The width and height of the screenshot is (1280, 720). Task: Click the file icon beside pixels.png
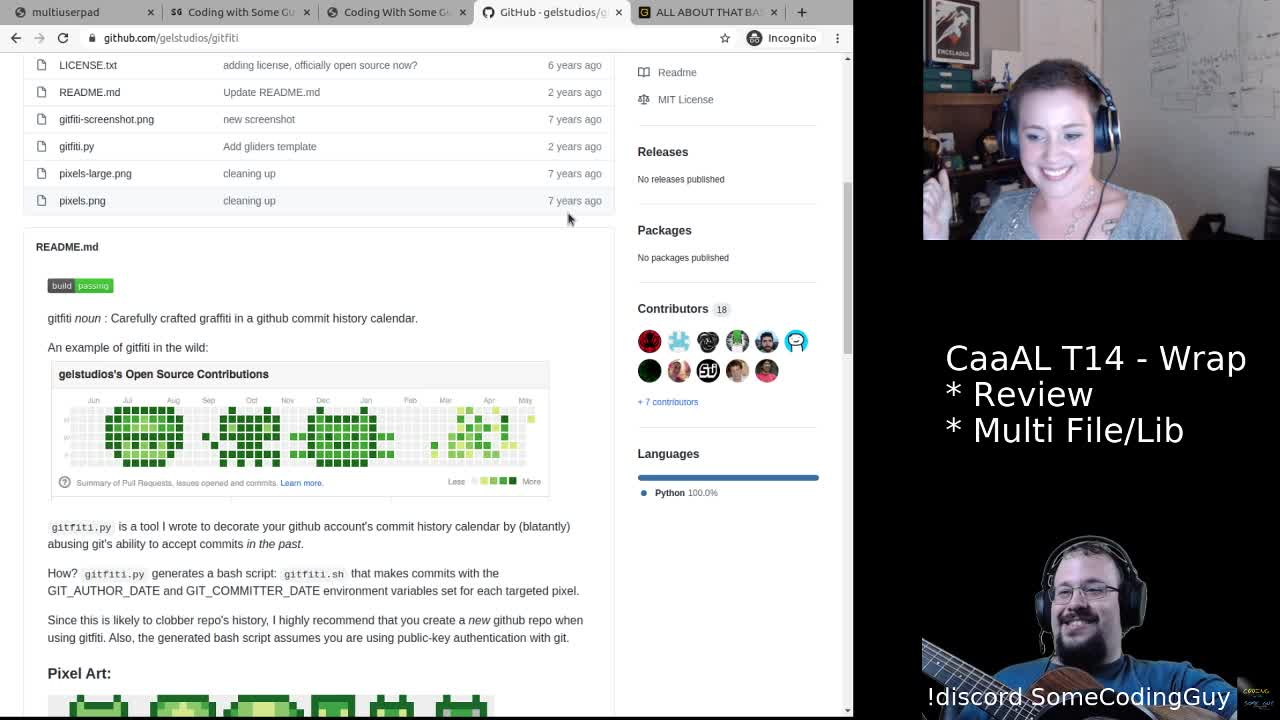point(41,200)
